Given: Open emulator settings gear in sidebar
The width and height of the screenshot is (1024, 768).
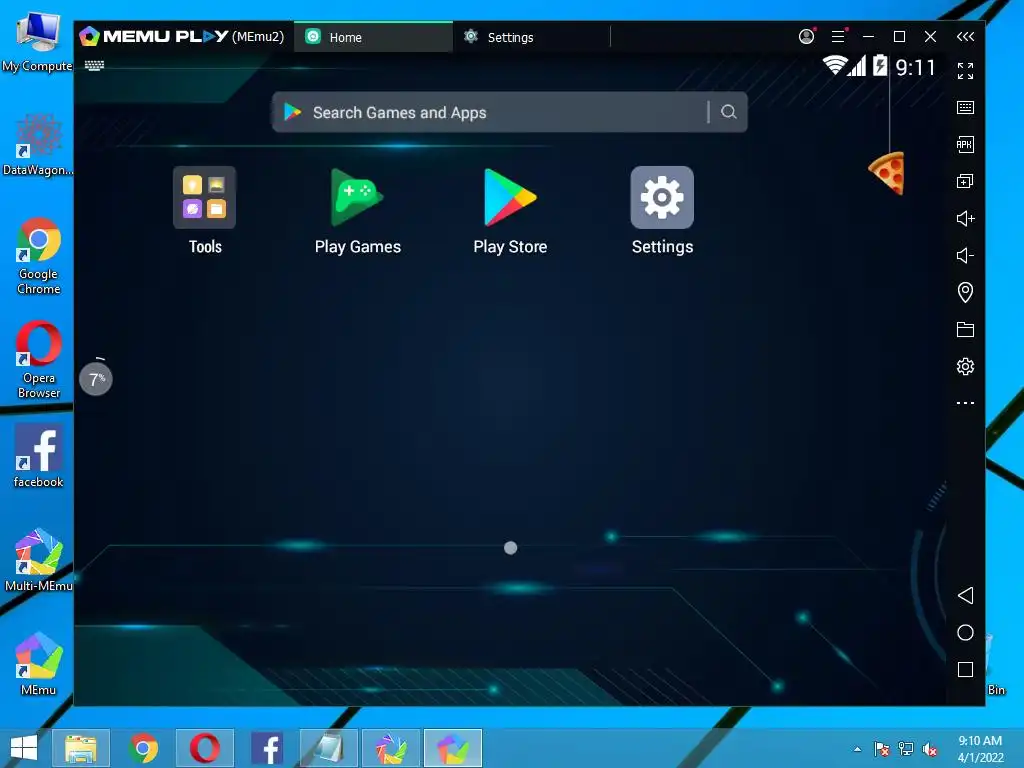Looking at the screenshot, I should point(965,366).
